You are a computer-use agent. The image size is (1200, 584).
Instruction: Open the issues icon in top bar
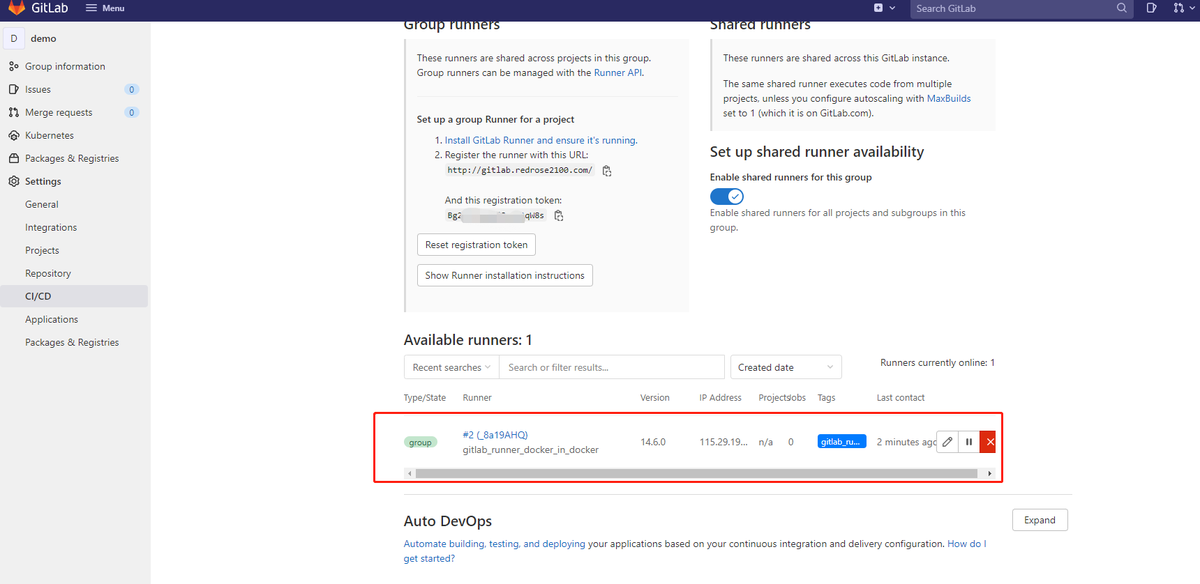click(x=1152, y=8)
